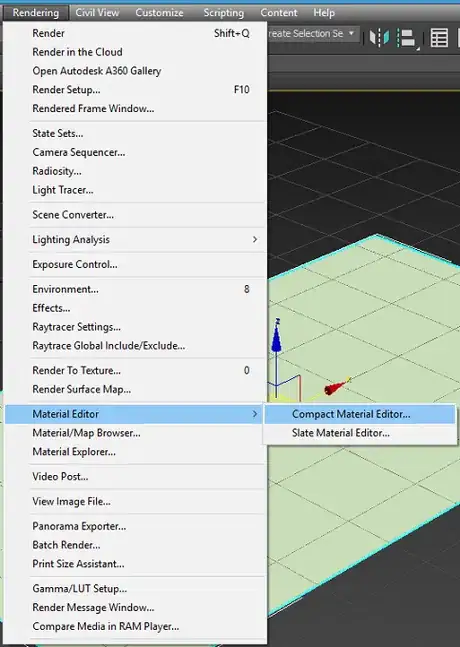This screenshot has height=647, width=460.
Task: Choose Render Surface Map
Action: pyautogui.click(x=135, y=389)
